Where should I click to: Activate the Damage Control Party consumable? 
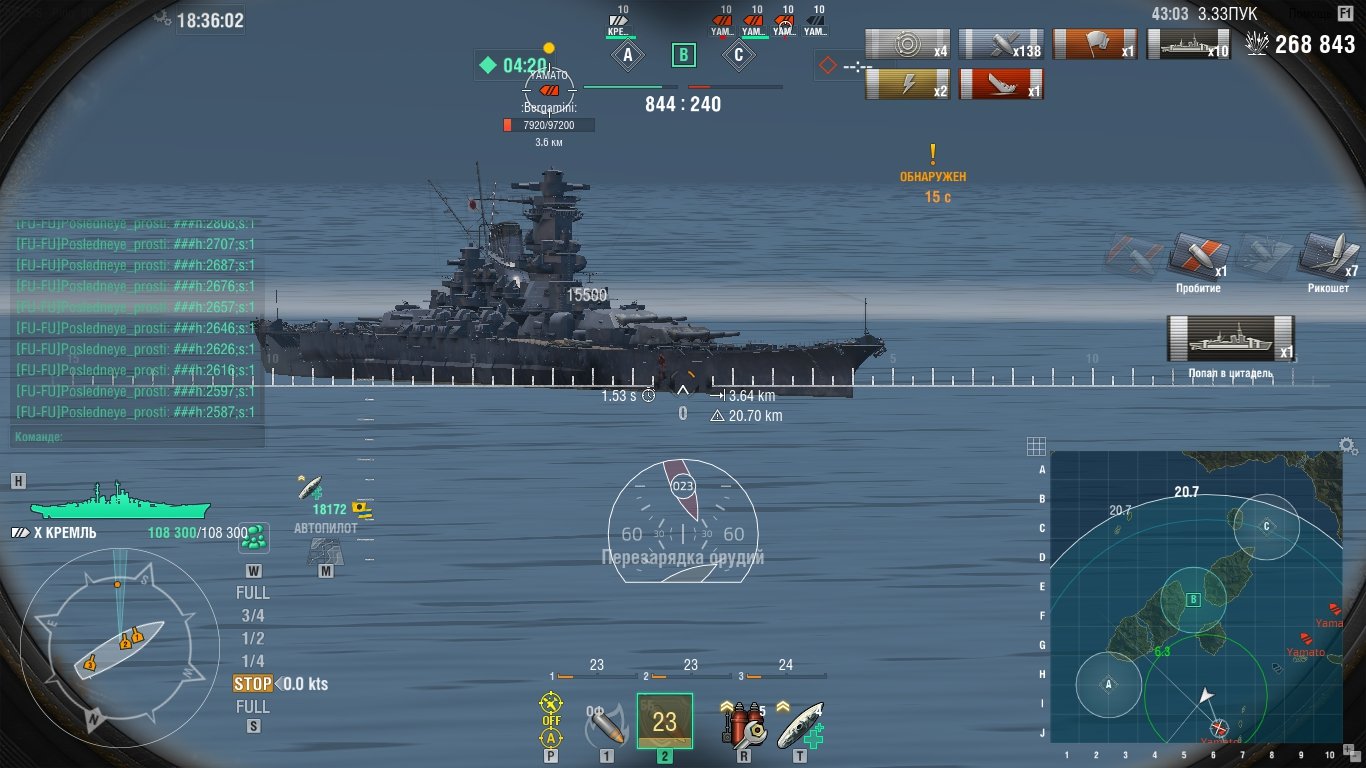point(743,722)
